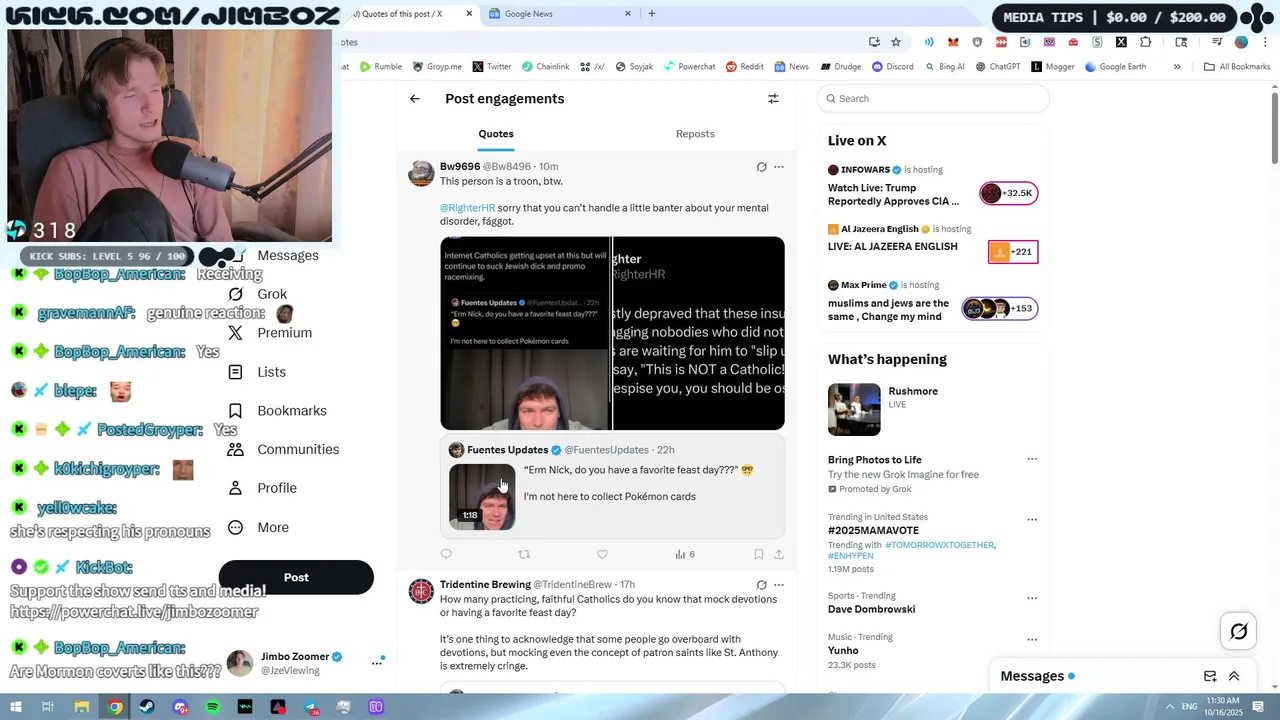Open the Dave Dombrowski trend

pyautogui.click(x=871, y=609)
